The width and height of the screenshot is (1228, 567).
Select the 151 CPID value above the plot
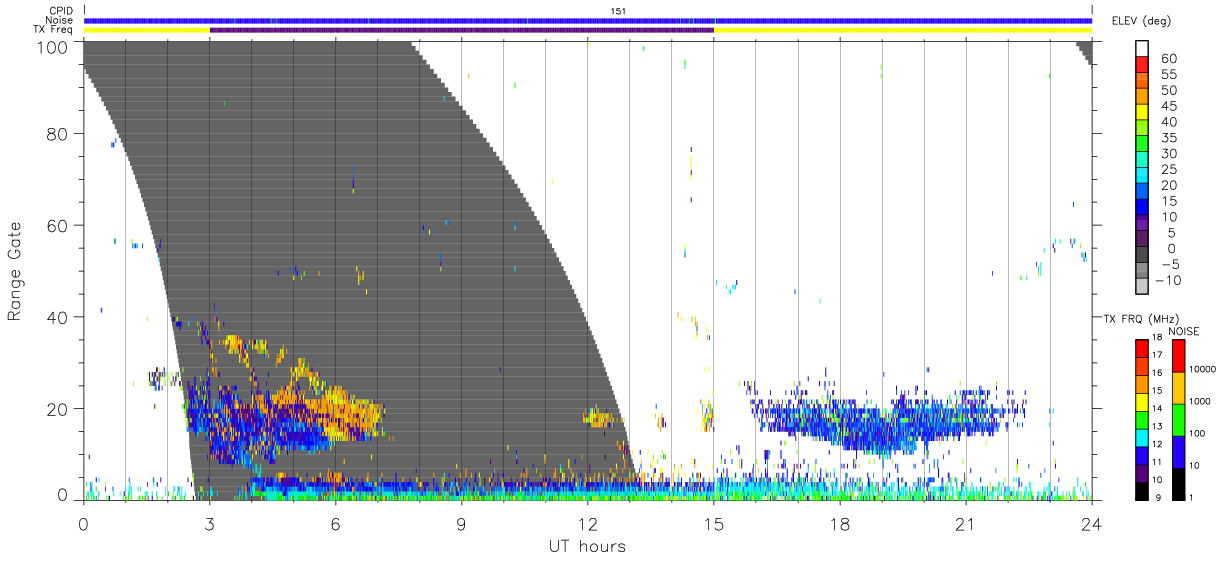[x=618, y=11]
